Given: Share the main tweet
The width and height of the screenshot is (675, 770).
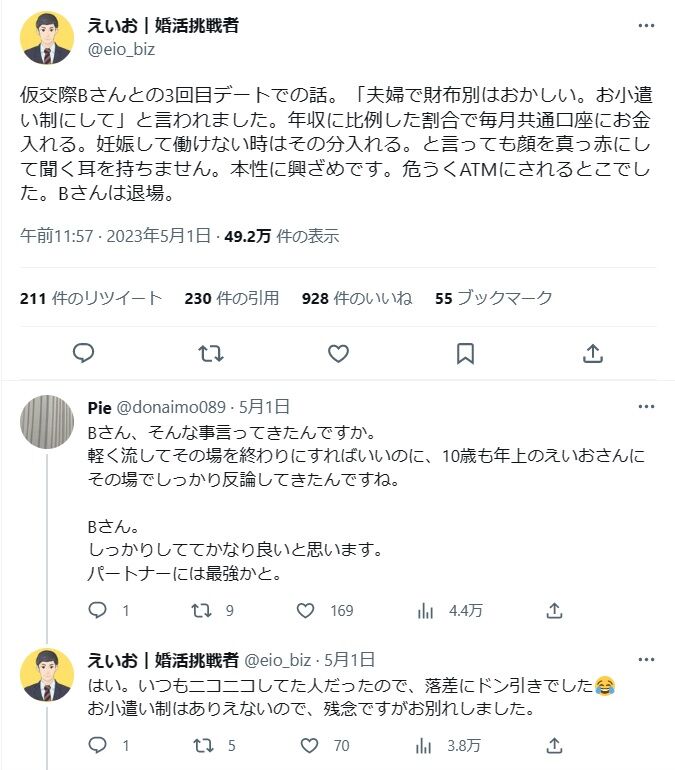Looking at the screenshot, I should [592, 353].
